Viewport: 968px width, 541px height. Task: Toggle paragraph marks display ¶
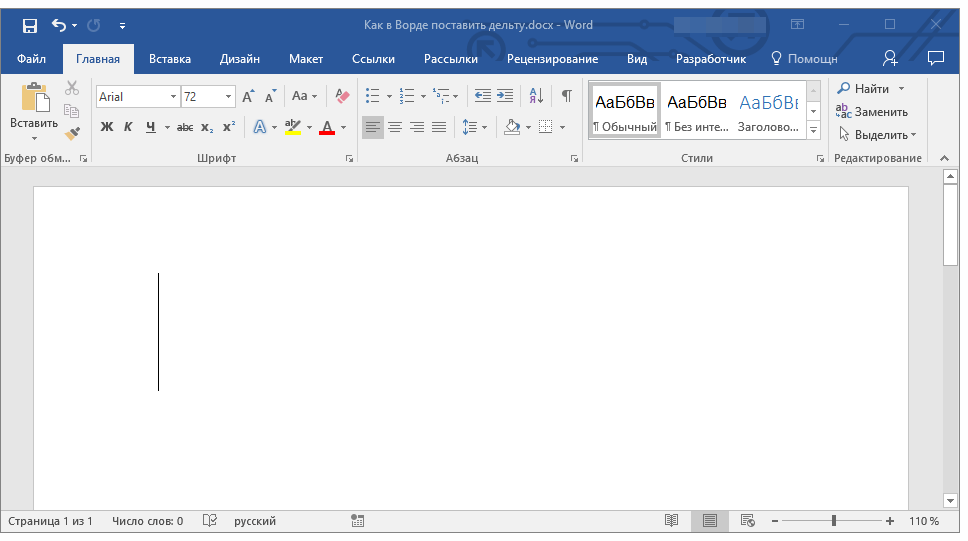click(567, 96)
